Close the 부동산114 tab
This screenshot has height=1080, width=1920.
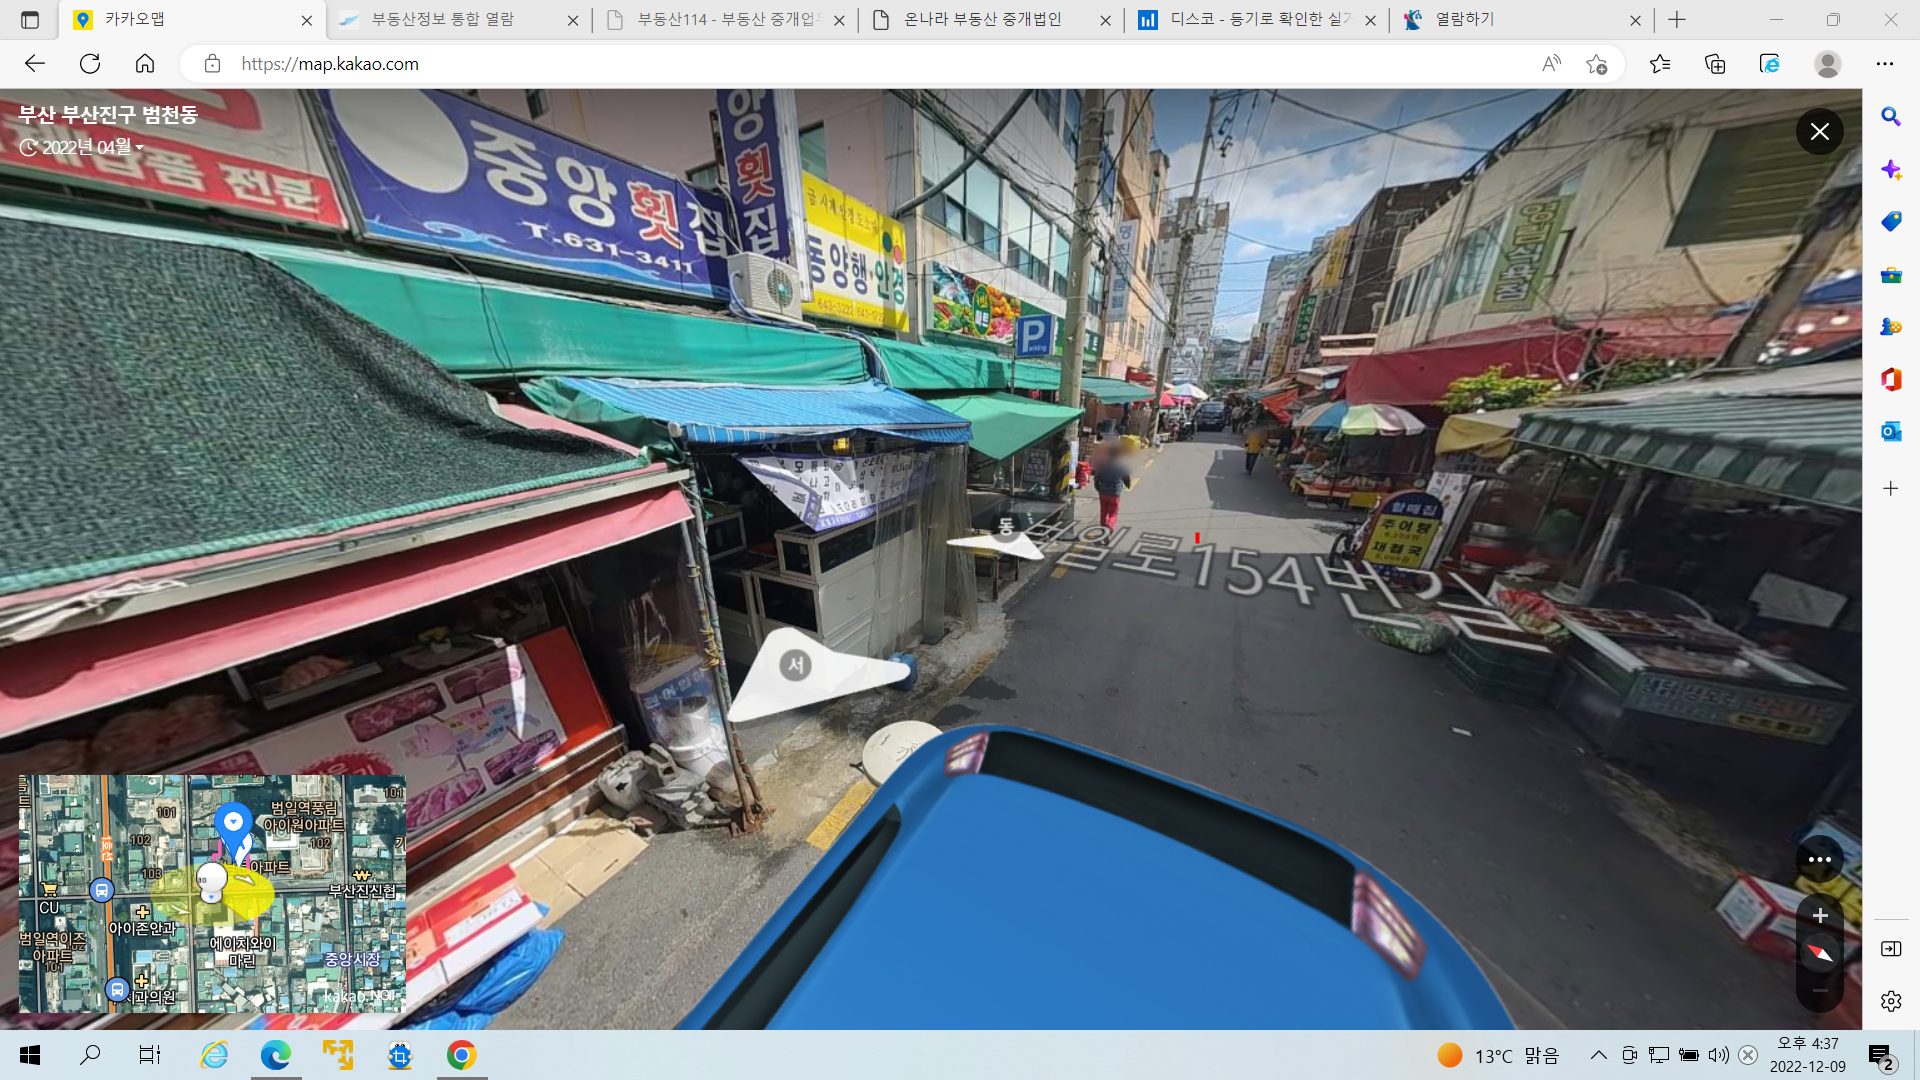click(839, 20)
